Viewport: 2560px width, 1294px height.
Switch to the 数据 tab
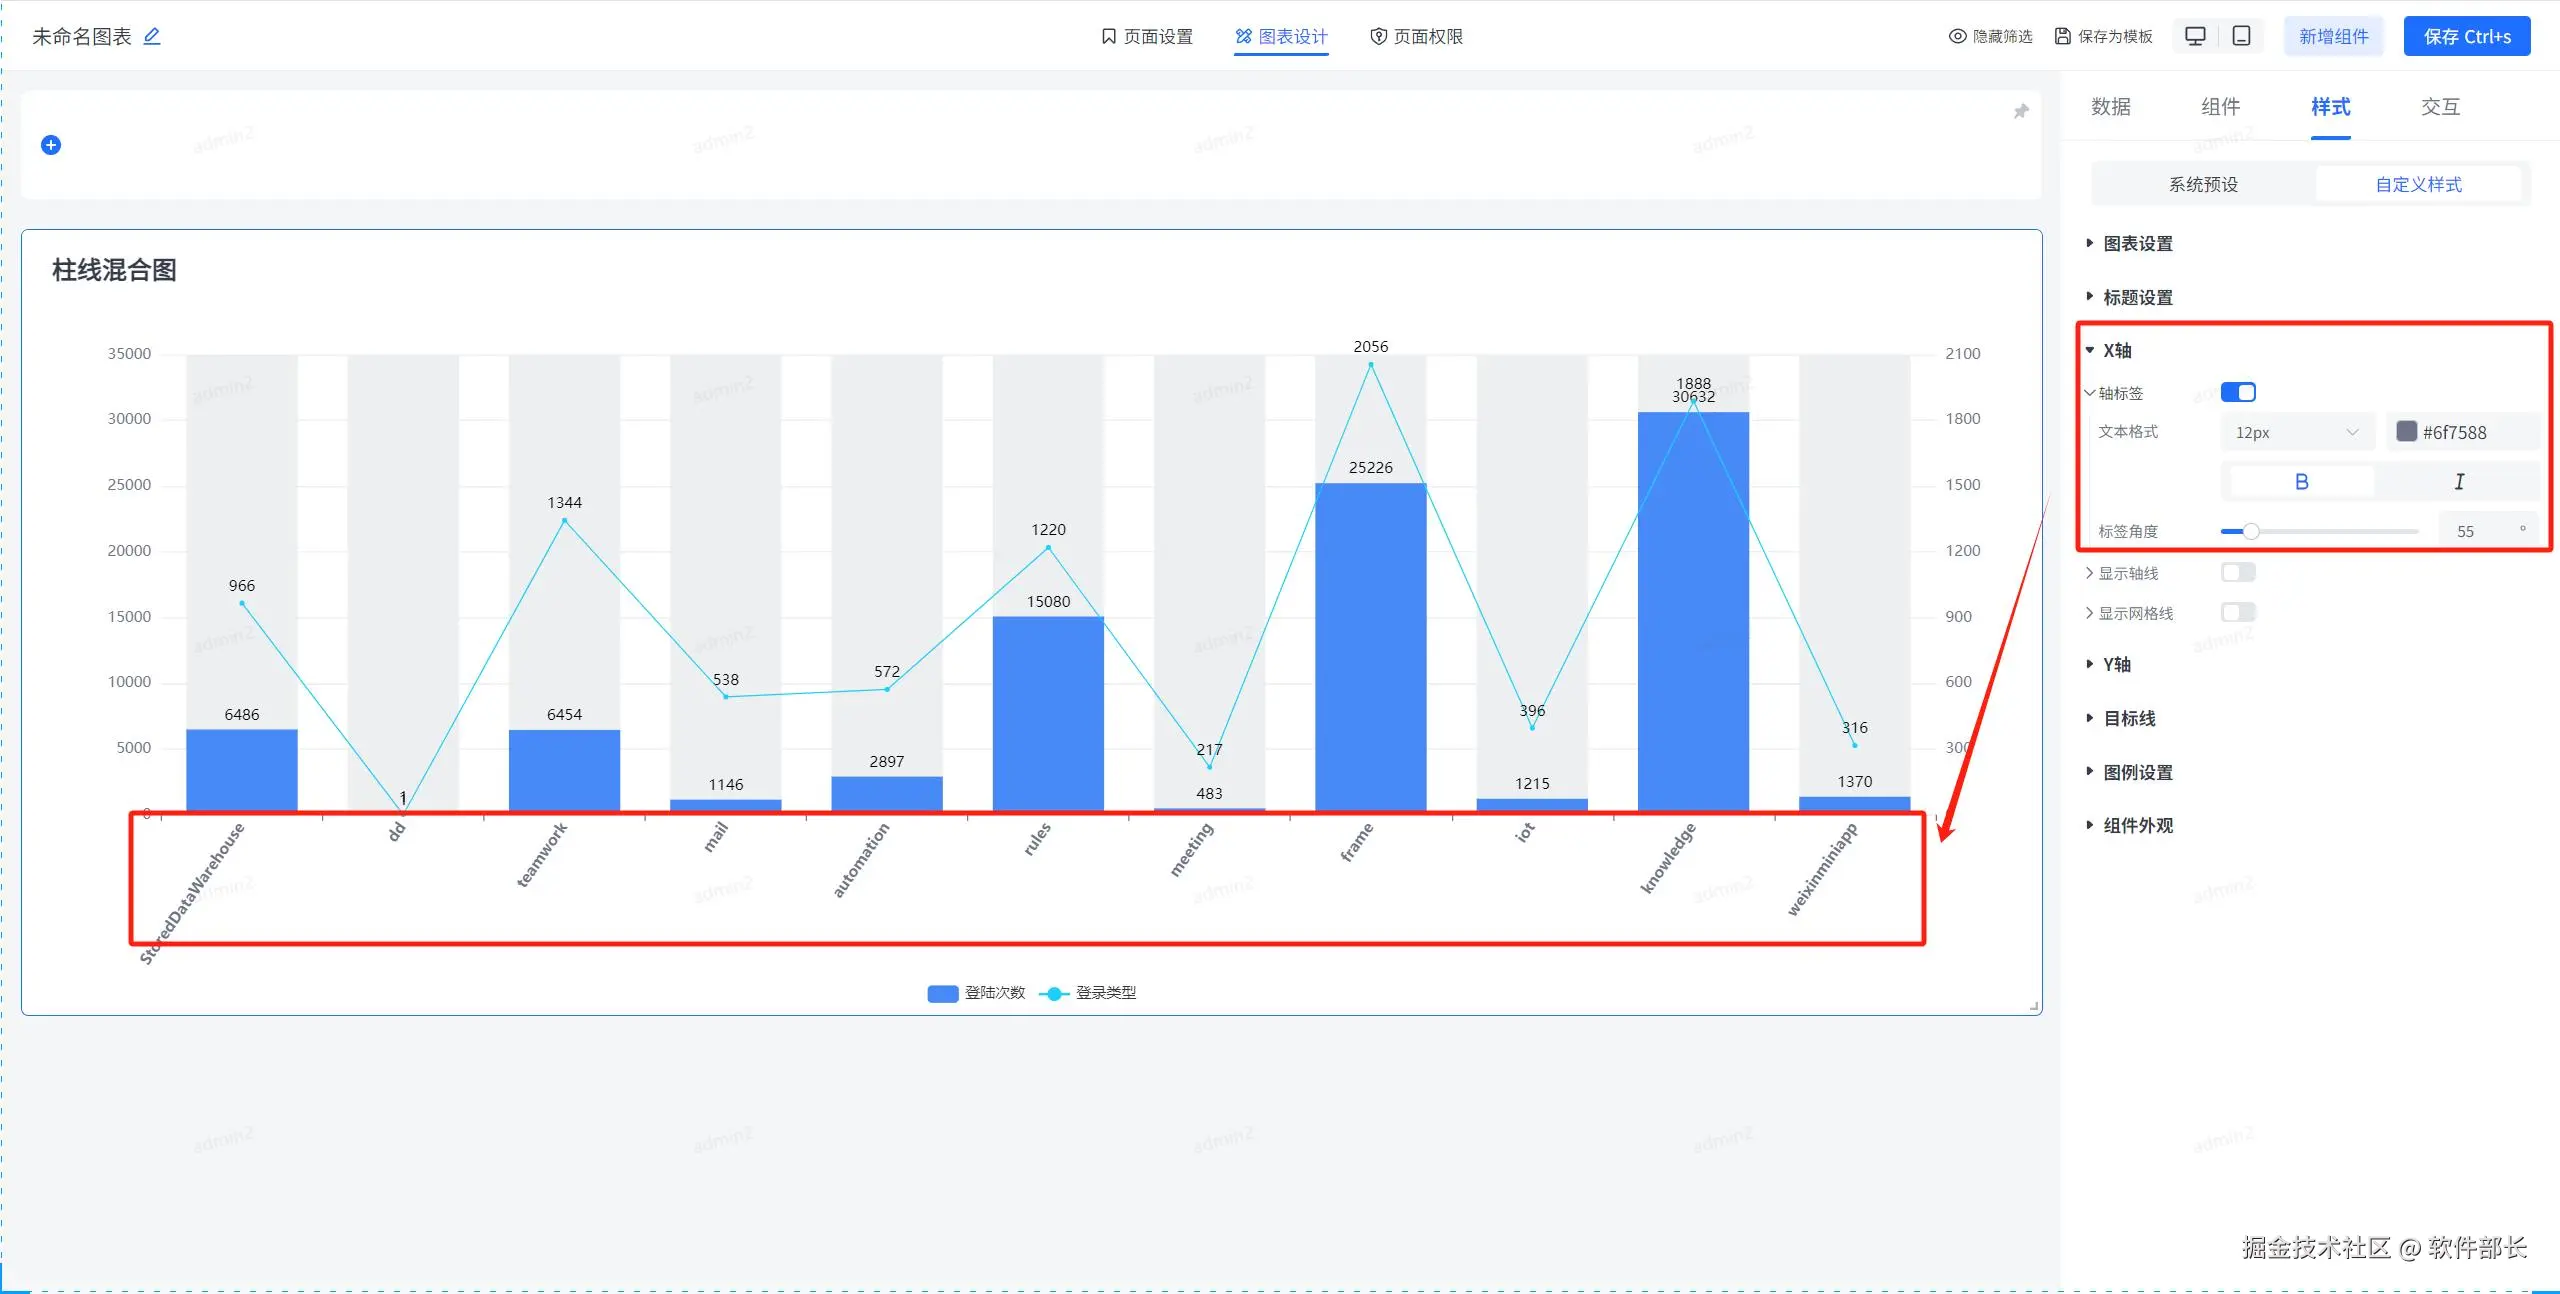click(x=2111, y=107)
